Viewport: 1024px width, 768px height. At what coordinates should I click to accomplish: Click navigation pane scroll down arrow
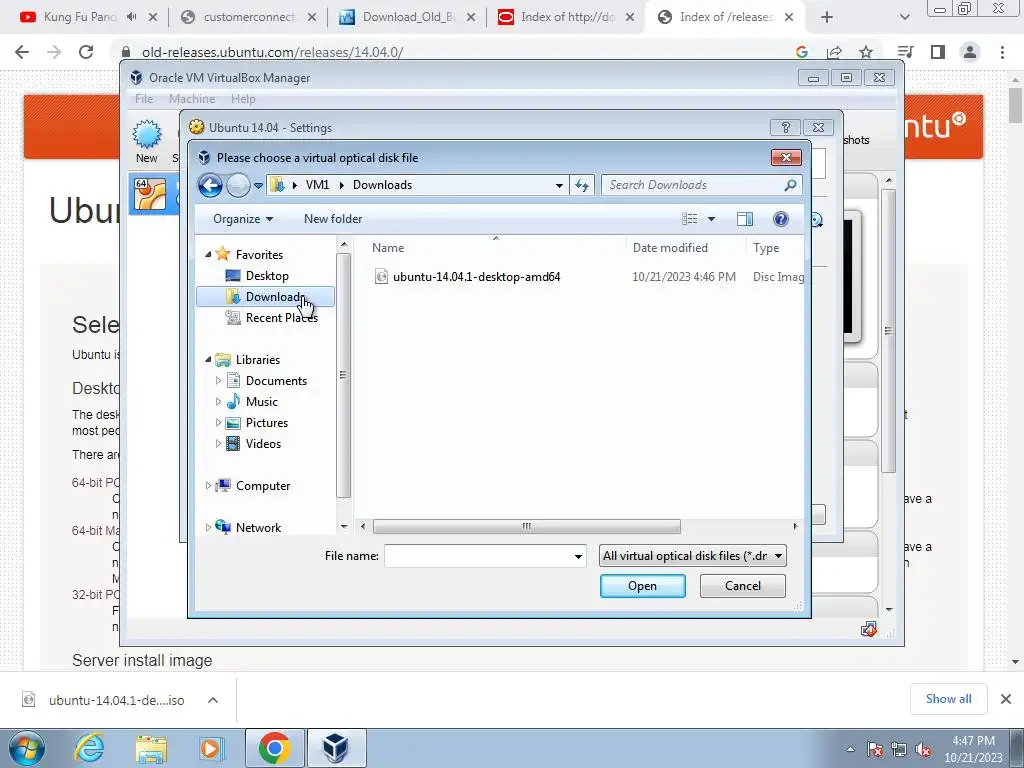[x=344, y=526]
